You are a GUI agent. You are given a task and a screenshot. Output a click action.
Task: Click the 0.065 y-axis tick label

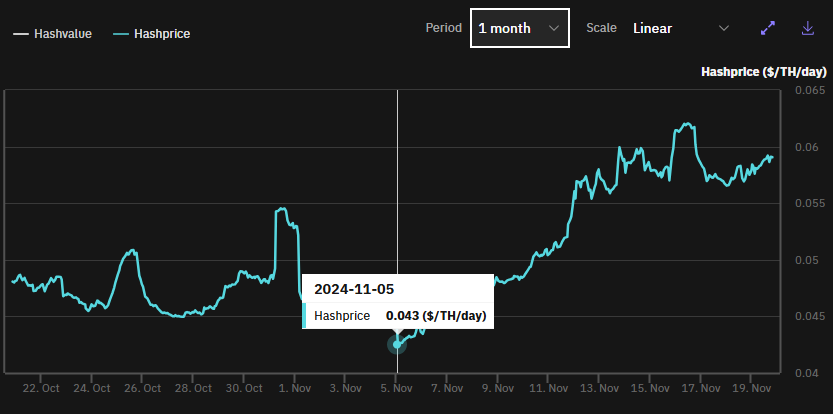point(809,91)
